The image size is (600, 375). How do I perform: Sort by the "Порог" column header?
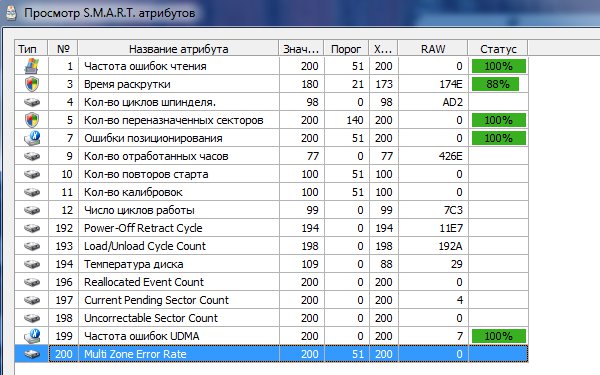pos(346,49)
